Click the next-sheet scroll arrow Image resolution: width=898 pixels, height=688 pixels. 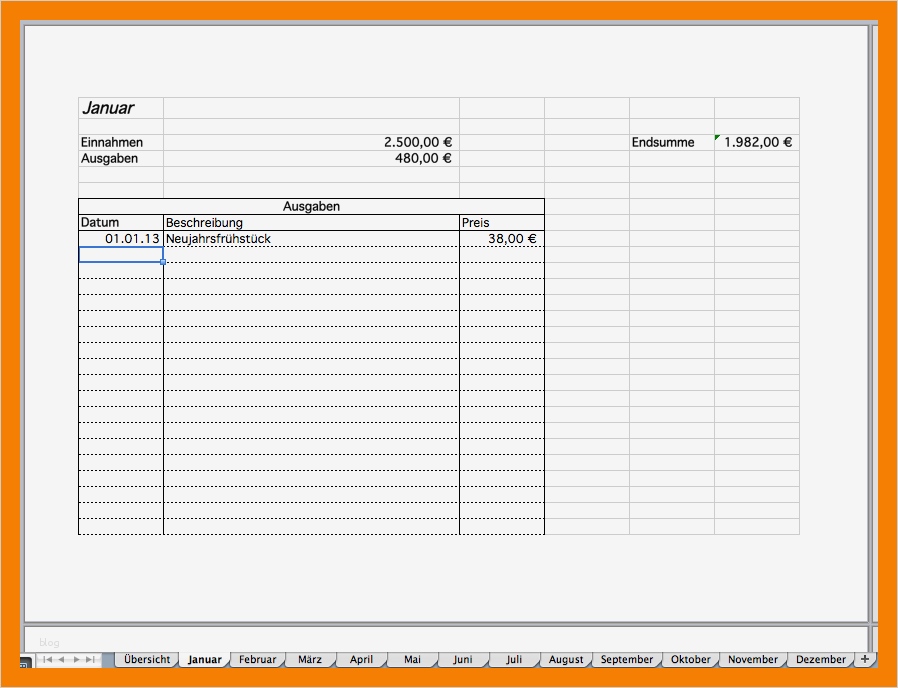pyautogui.click(x=74, y=660)
